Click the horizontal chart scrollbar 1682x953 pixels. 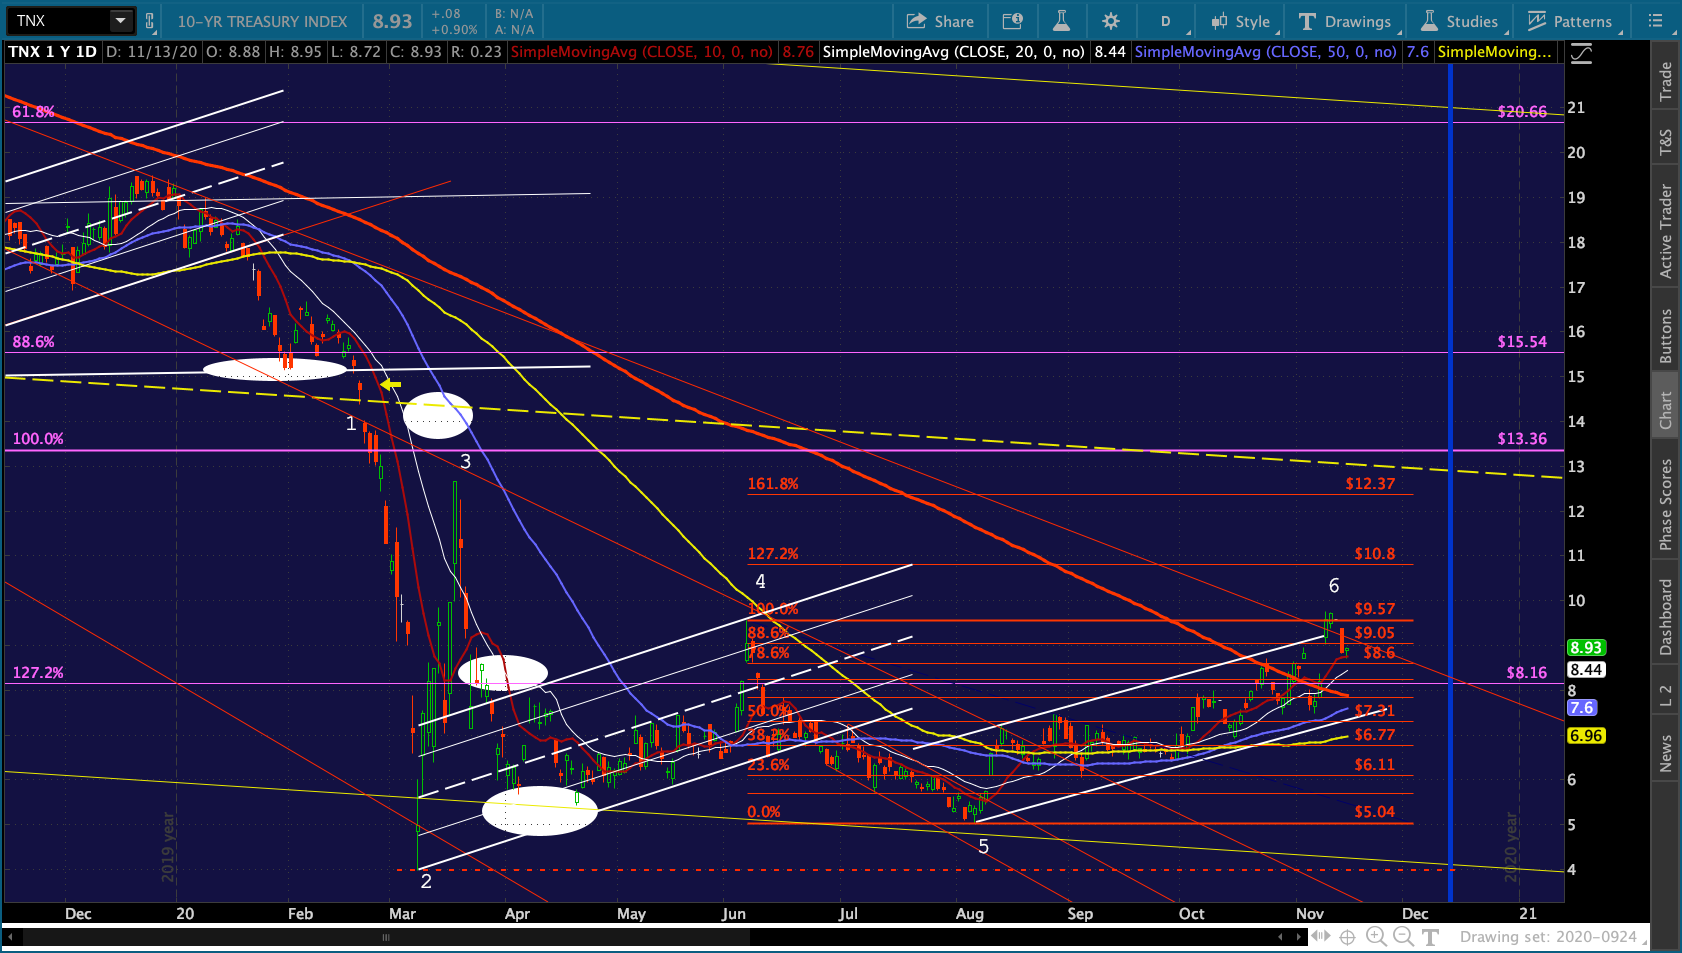pyautogui.click(x=386, y=937)
